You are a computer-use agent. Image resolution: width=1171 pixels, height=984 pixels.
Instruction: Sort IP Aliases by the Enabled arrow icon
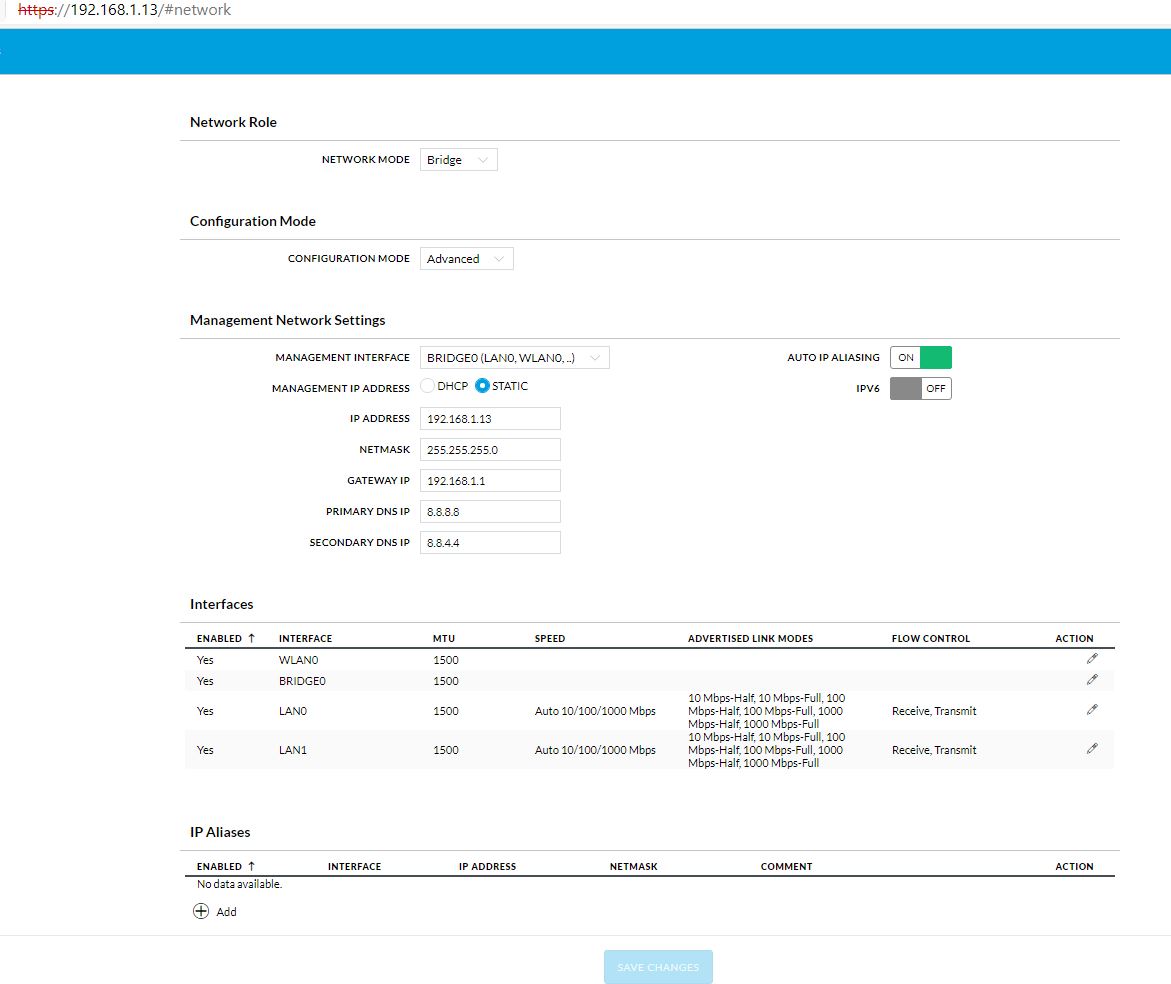point(252,866)
